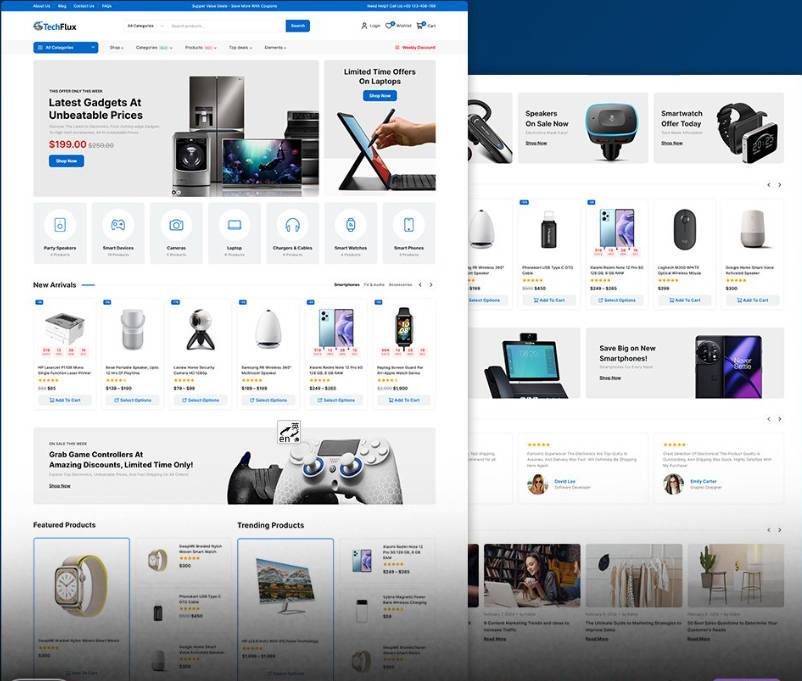Switch to Accessories tab
The image size is (802, 681).
point(400,284)
